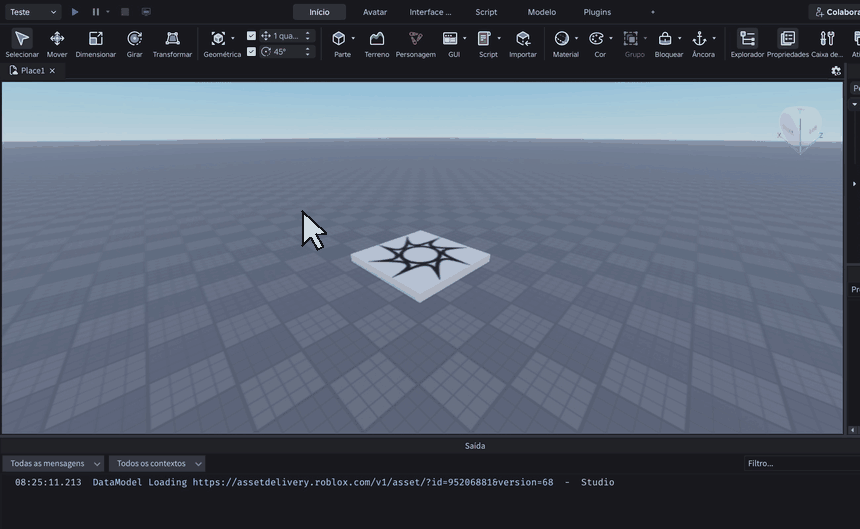860x529 pixels.
Task: Open Todos os contextos dropdown
Action: click(157, 464)
